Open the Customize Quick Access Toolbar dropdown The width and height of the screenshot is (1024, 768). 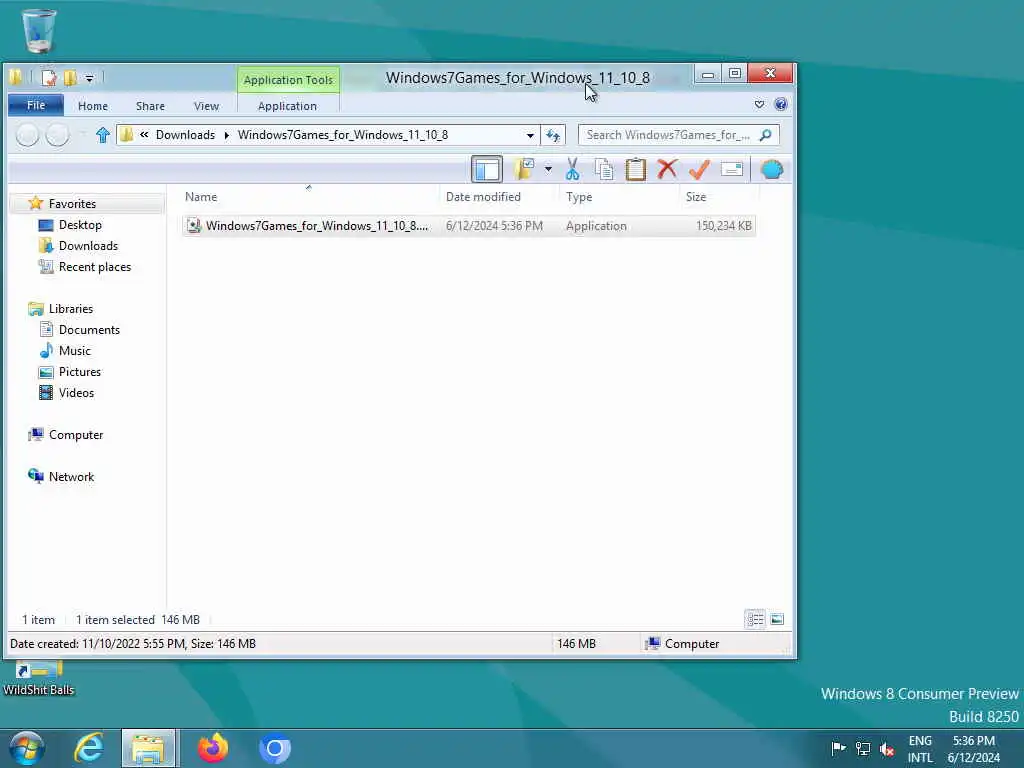click(x=89, y=78)
